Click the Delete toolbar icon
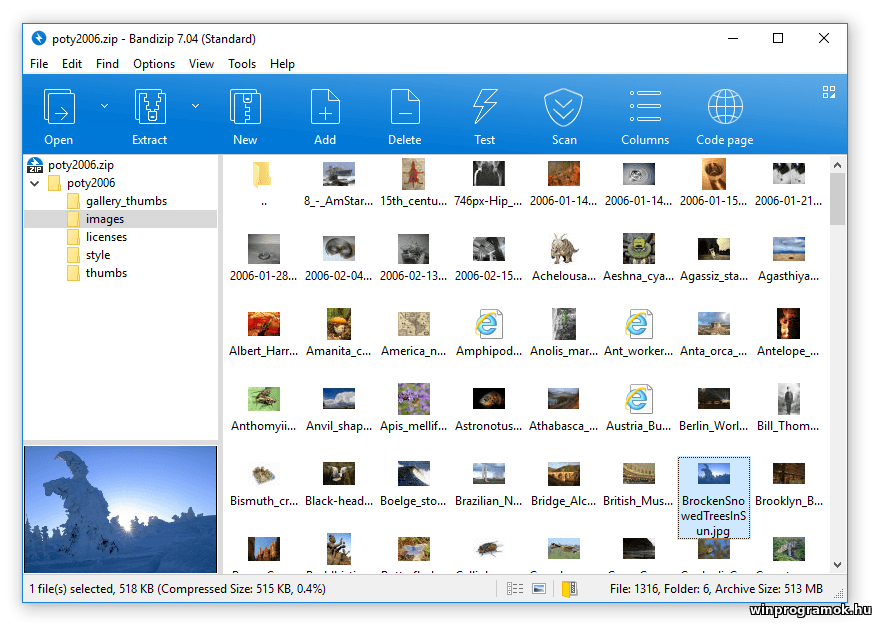Screen dimensions: 882x628 tap(405, 108)
